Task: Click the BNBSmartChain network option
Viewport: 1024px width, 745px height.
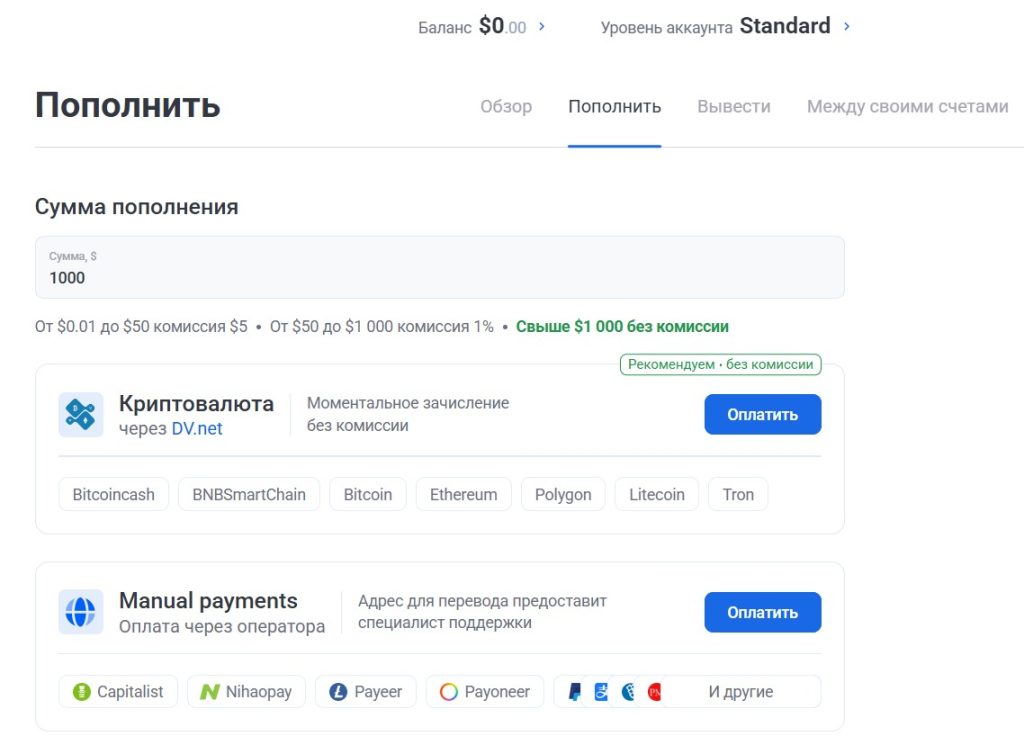Action: pyautogui.click(x=248, y=493)
